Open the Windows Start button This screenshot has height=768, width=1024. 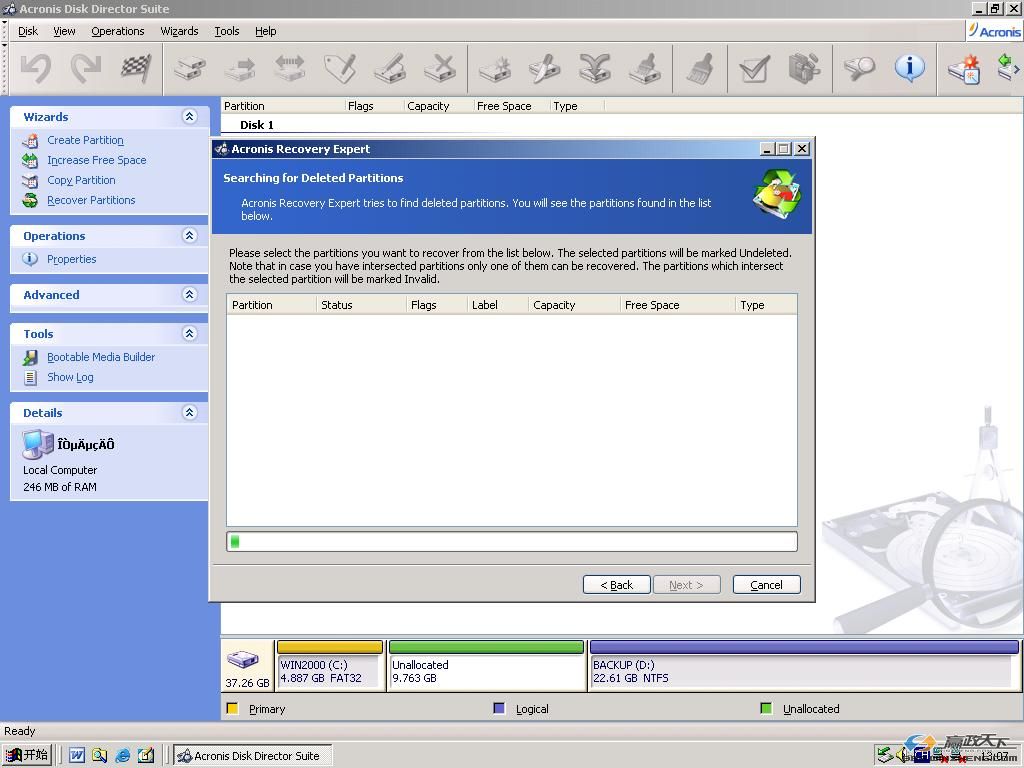click(x=27, y=755)
